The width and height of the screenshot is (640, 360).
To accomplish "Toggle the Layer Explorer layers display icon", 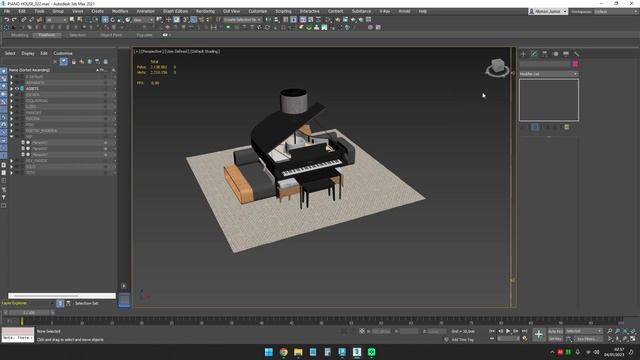I will pyautogui.click(x=60, y=303).
